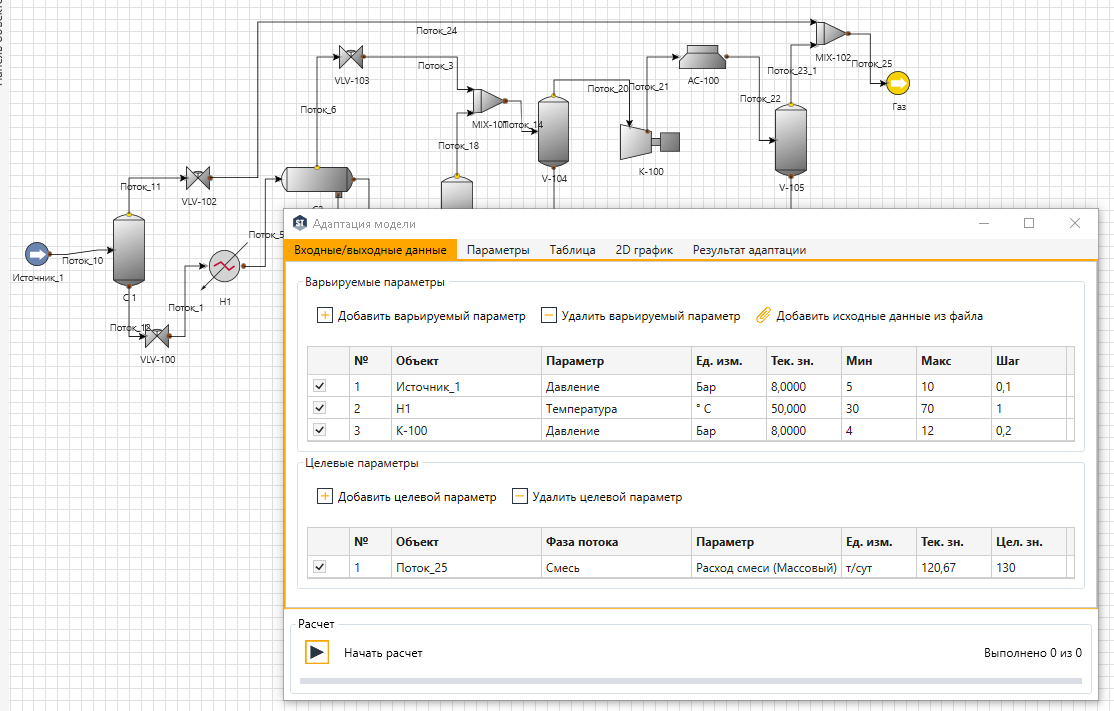Viewport: 1114px width, 711px height.
Task: Click the Смесь phase cell
Action: pyautogui.click(x=615, y=568)
